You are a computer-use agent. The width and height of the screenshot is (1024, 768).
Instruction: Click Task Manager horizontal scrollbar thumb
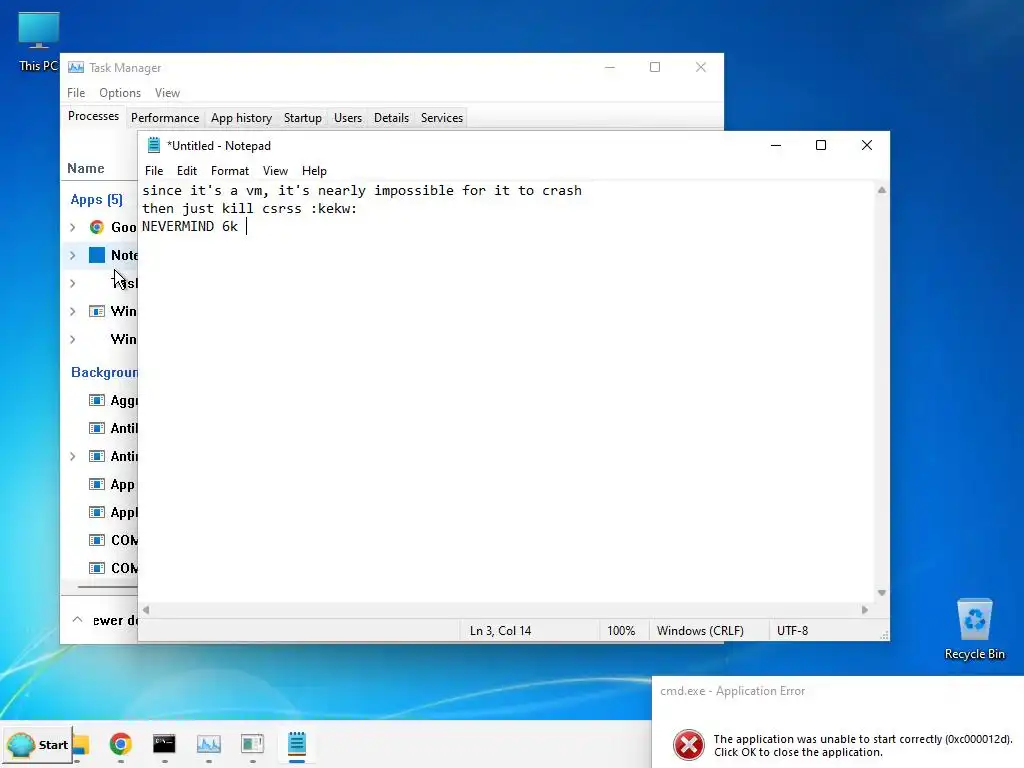coord(107,586)
